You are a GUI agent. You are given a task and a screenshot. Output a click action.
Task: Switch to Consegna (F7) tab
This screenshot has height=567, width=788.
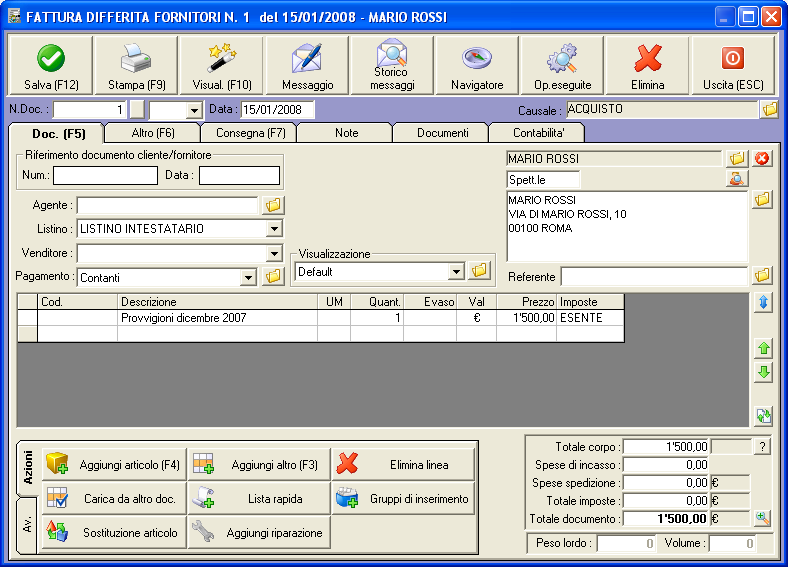coord(250,133)
